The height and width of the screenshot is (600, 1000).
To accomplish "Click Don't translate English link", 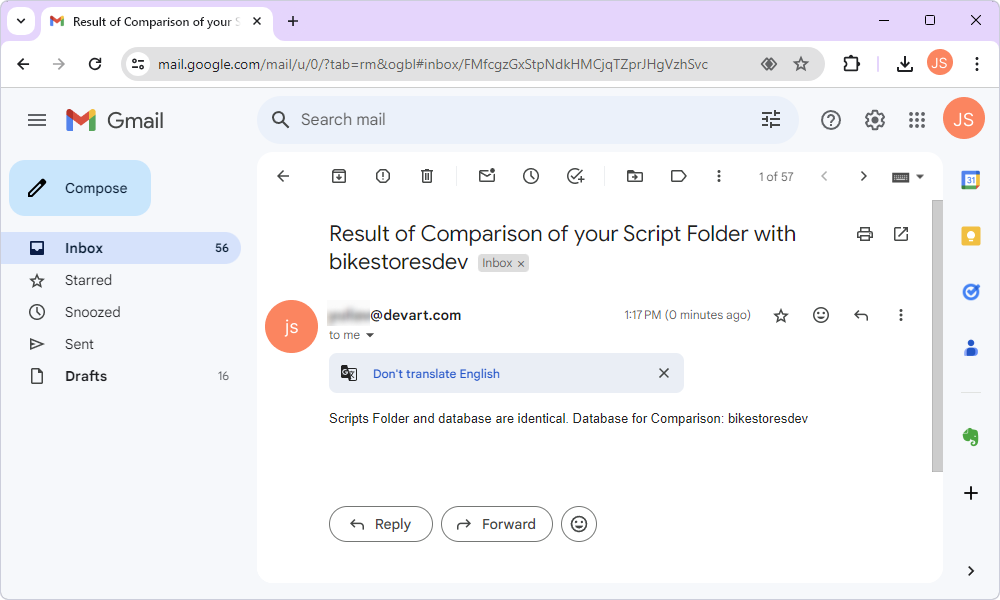I will [x=436, y=374].
